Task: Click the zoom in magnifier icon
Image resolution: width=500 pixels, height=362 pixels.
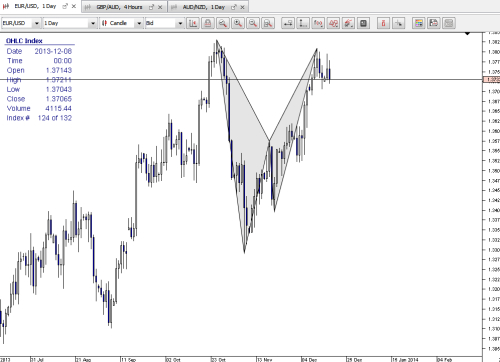Action: click(238, 23)
